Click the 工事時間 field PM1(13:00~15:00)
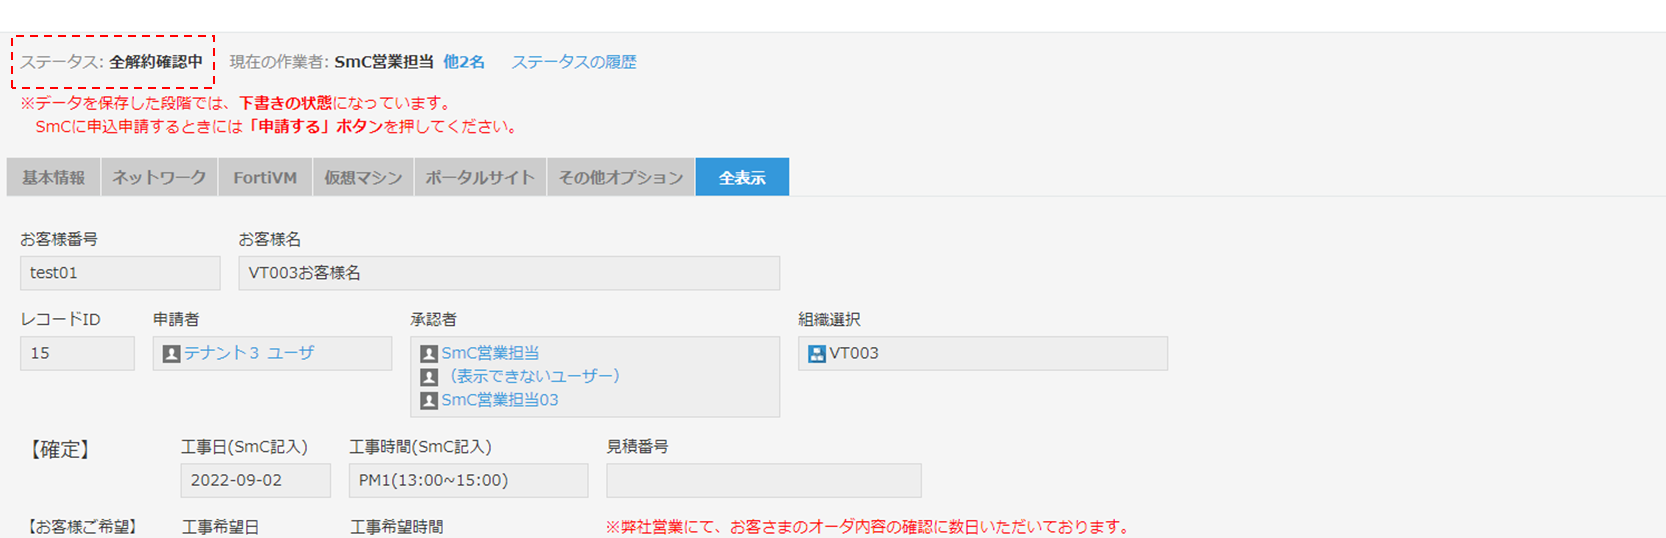1666x538 pixels. [468, 480]
